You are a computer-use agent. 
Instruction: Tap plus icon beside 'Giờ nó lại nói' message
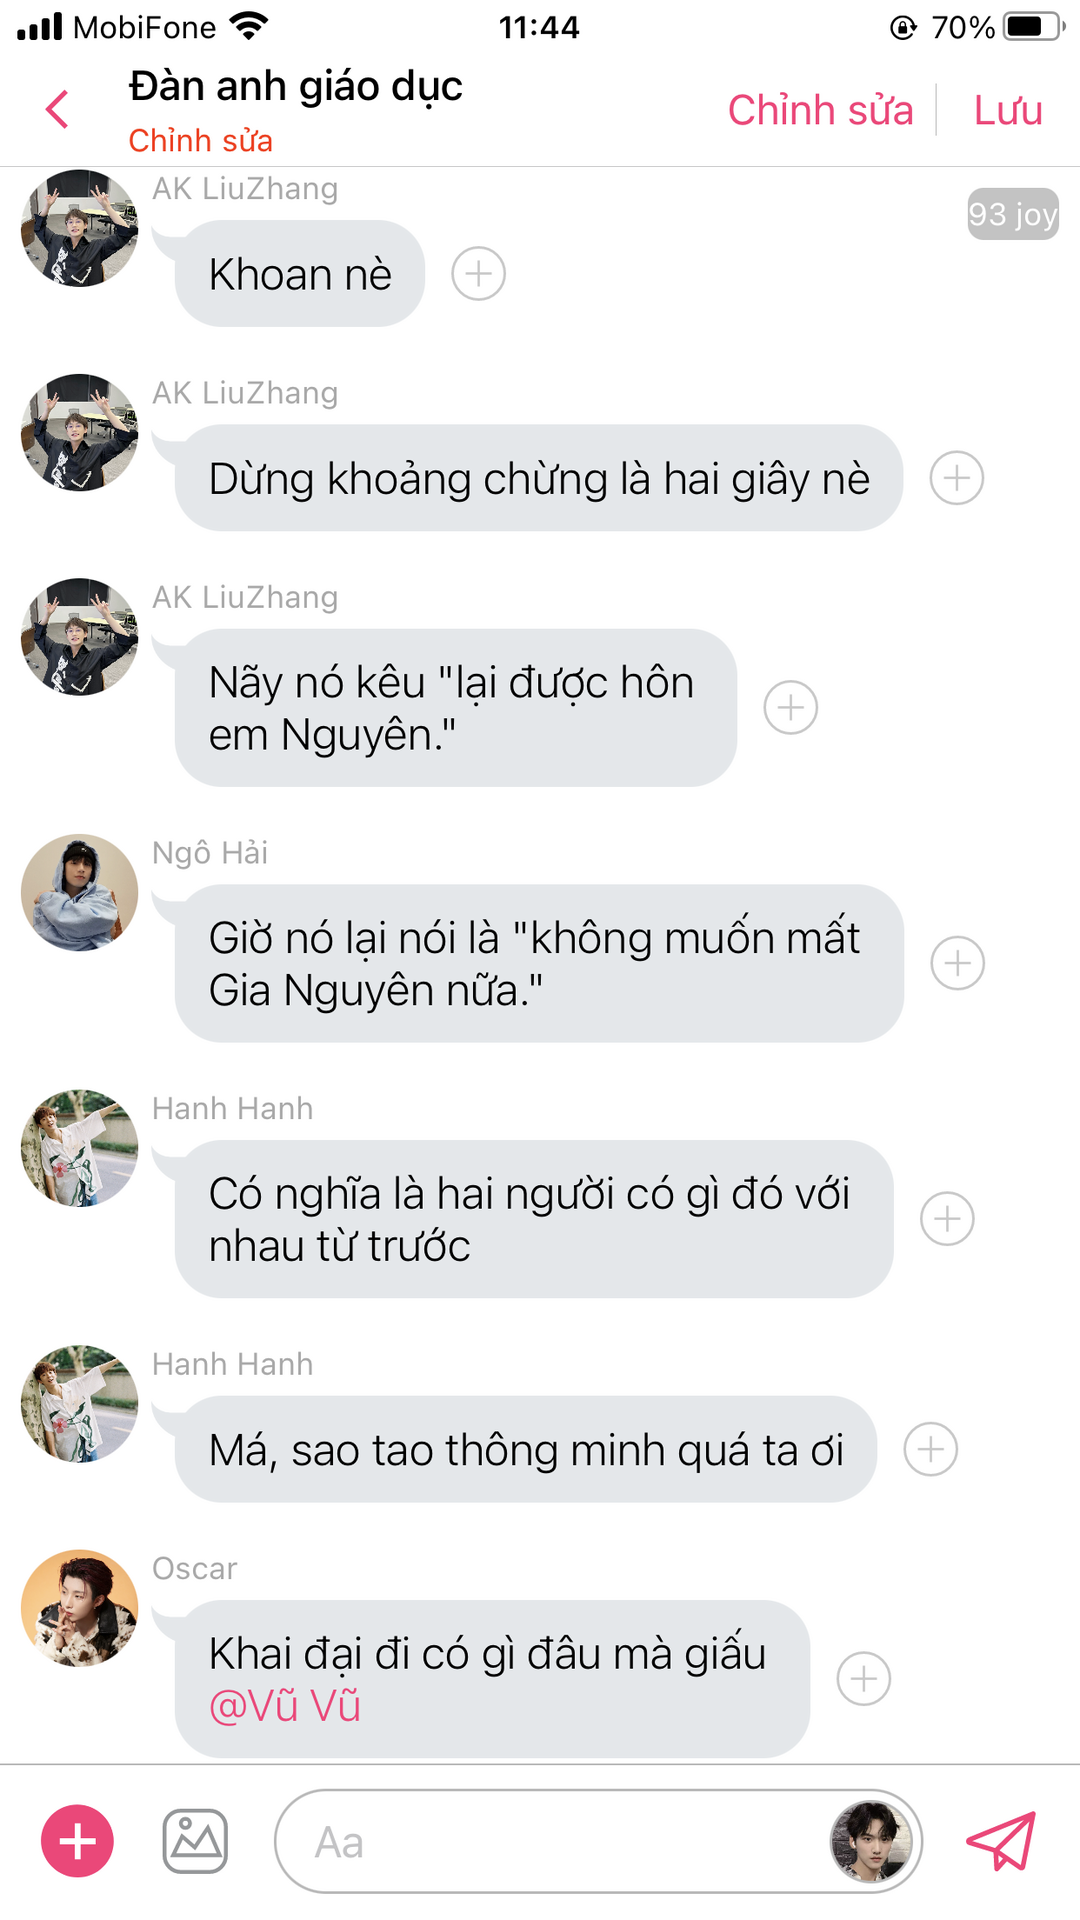[958, 963]
